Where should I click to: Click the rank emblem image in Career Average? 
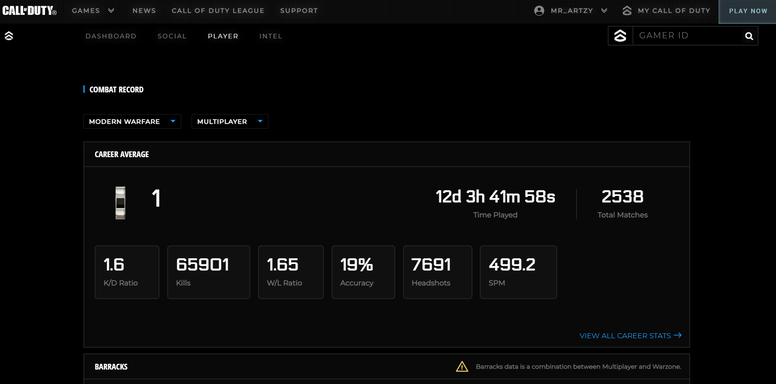[120, 203]
